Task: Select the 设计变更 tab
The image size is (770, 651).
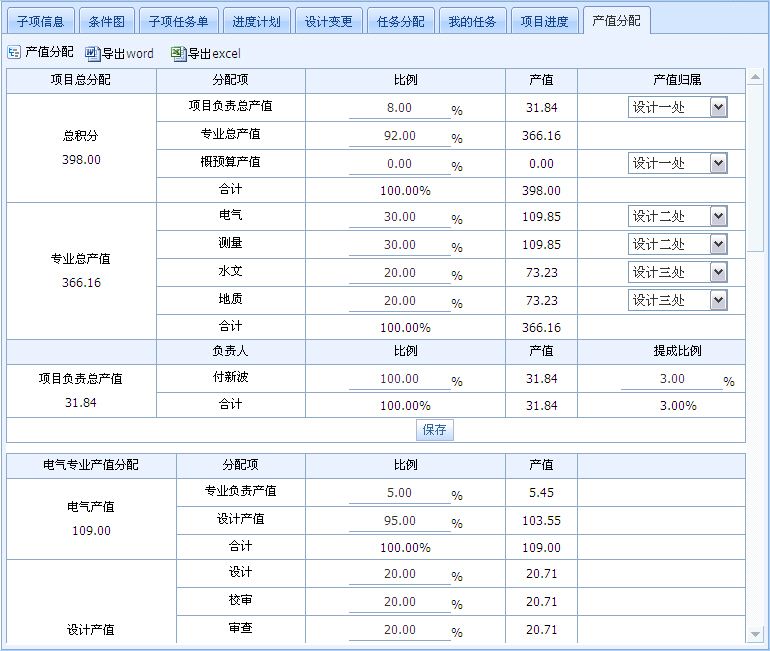Action: coord(329,21)
